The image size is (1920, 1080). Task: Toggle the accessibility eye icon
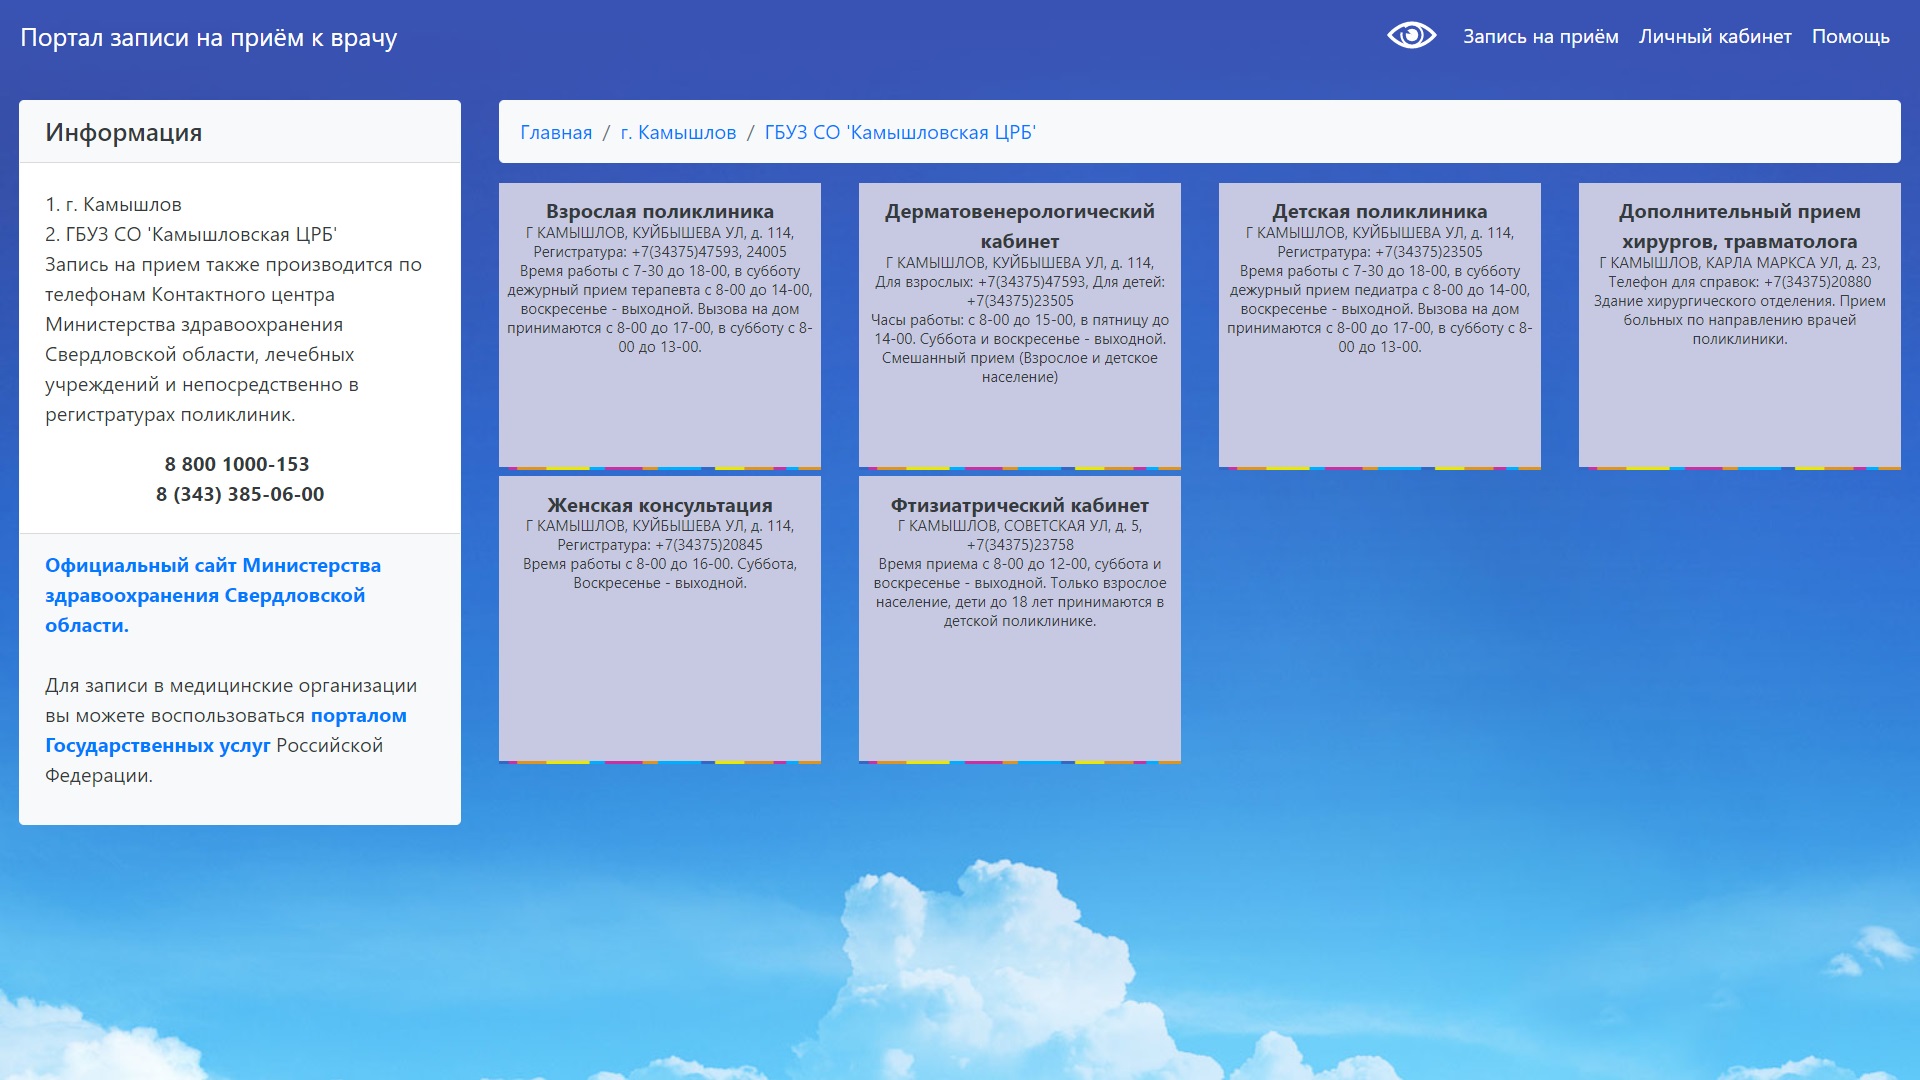[1411, 36]
